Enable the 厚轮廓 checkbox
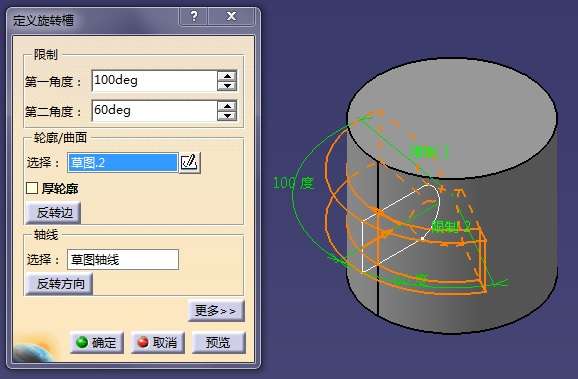Screen dimensions: 578x379 32,188
